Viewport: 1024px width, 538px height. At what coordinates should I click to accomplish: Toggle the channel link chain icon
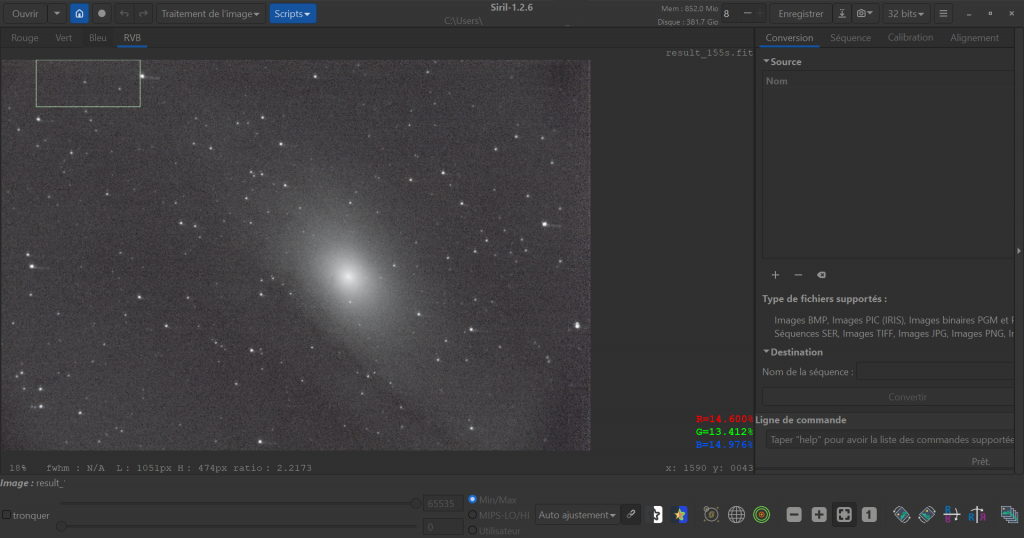pyautogui.click(x=630, y=514)
